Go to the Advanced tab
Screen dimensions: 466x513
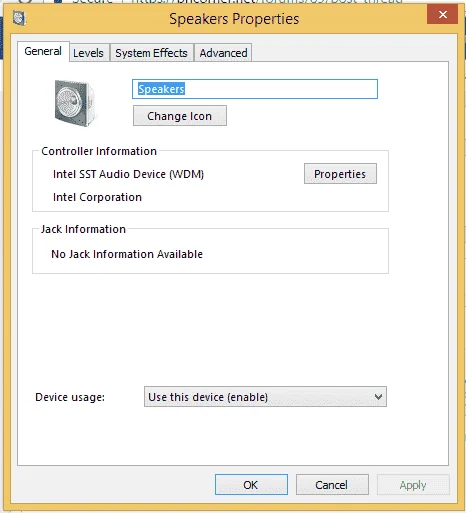223,53
